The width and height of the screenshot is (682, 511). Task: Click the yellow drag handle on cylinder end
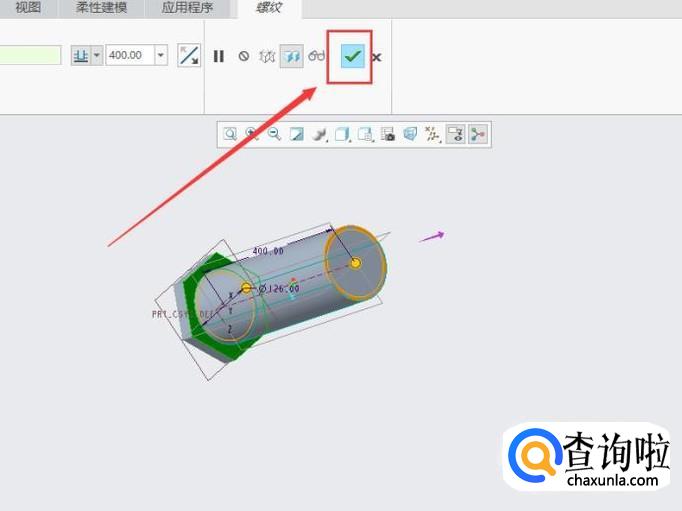click(x=355, y=263)
